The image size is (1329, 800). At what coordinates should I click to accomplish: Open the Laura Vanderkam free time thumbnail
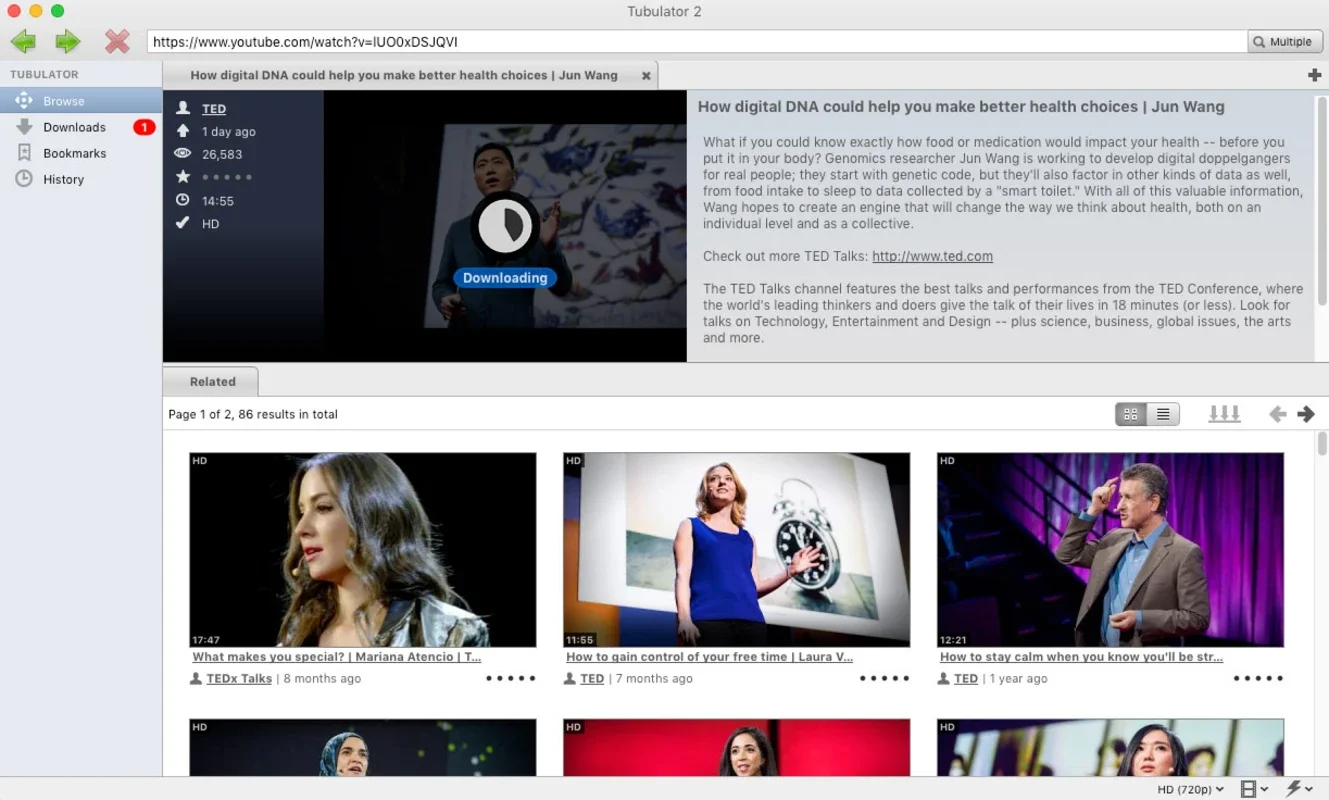tap(737, 550)
